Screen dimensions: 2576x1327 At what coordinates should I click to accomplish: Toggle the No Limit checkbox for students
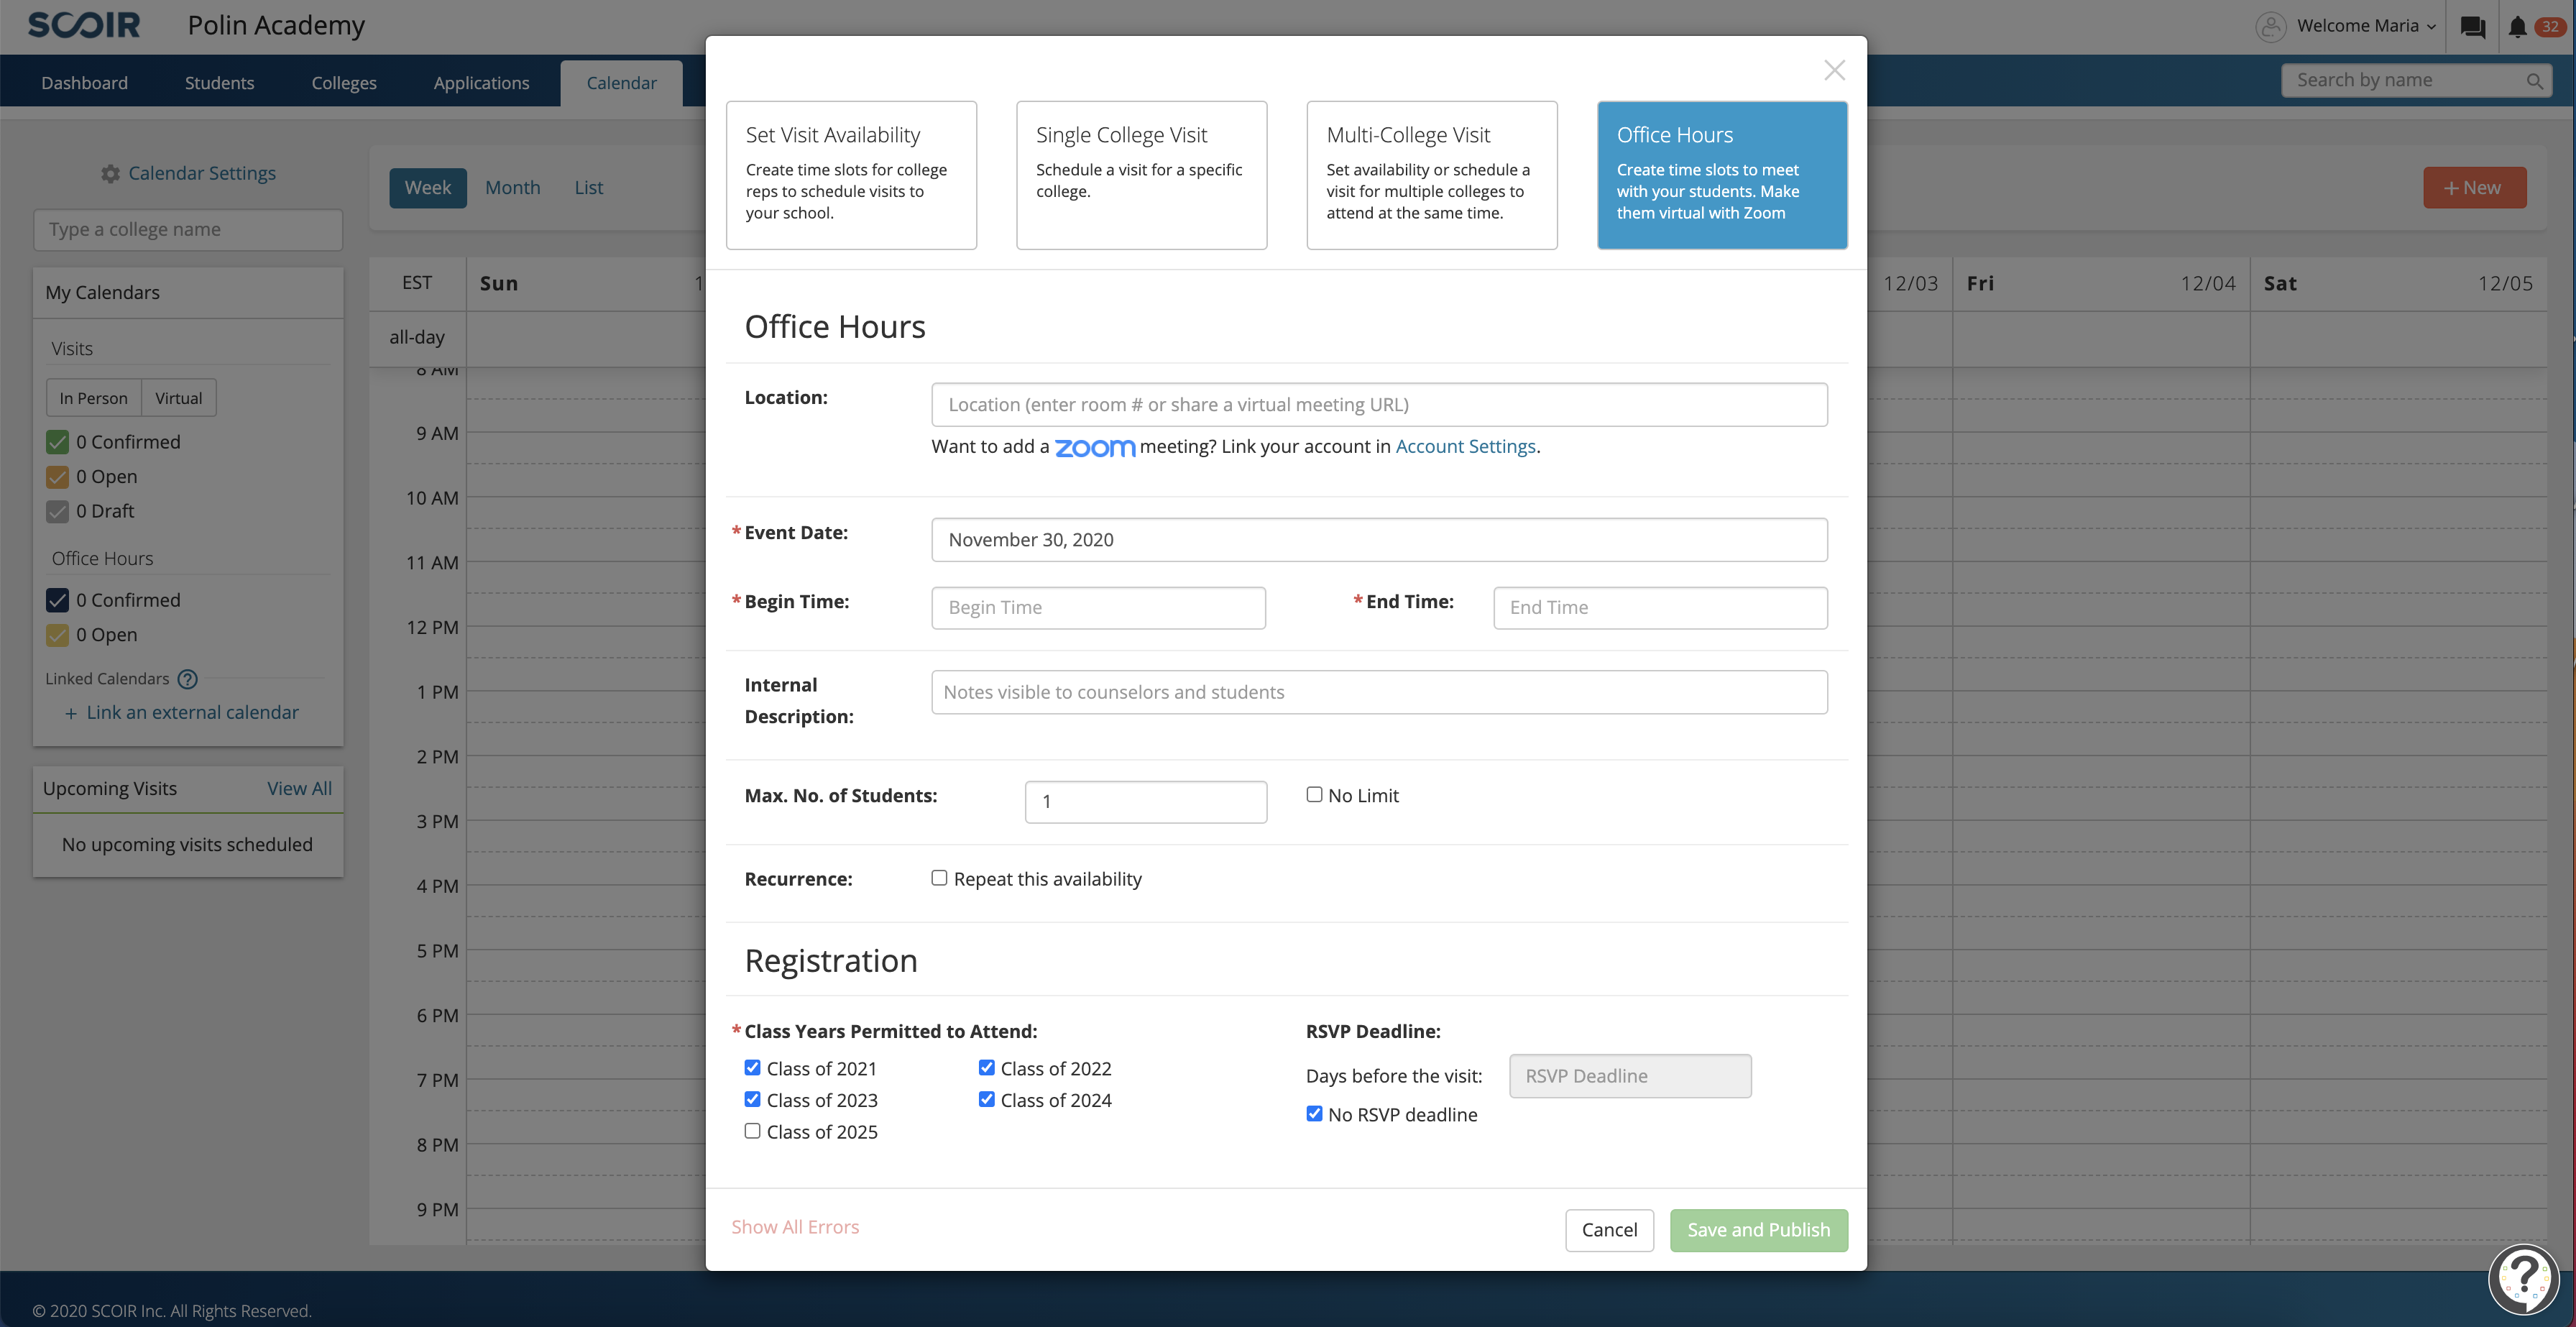1312,794
